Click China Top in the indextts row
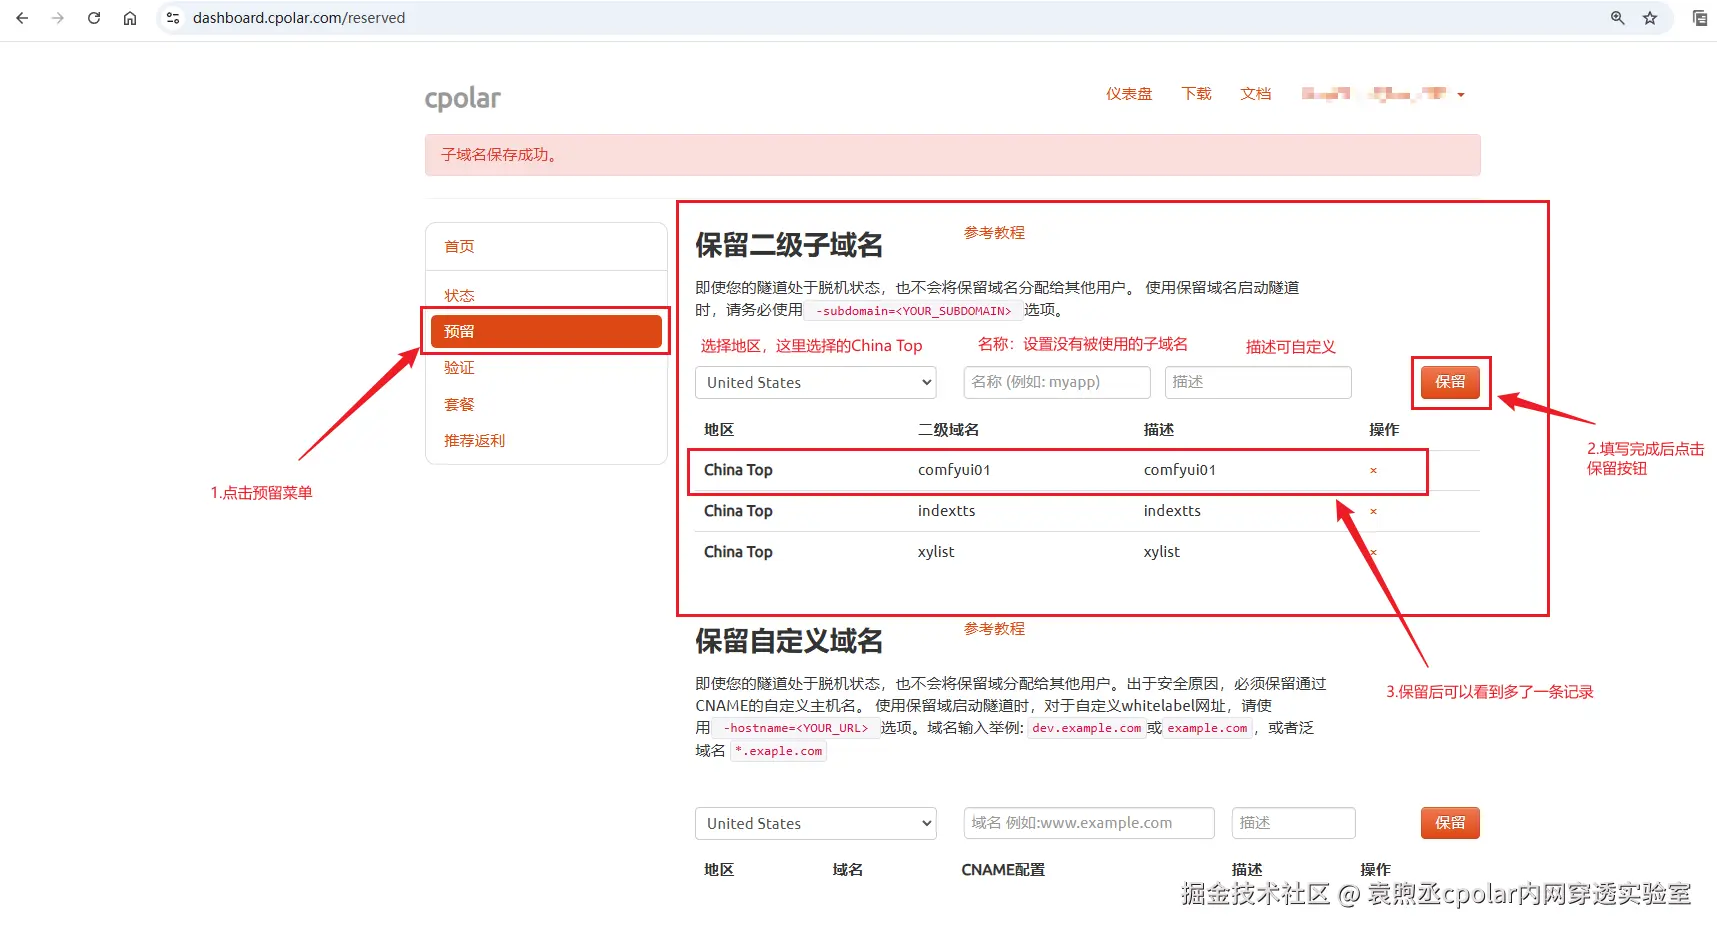Screen dimensions: 1717x934 (738, 511)
